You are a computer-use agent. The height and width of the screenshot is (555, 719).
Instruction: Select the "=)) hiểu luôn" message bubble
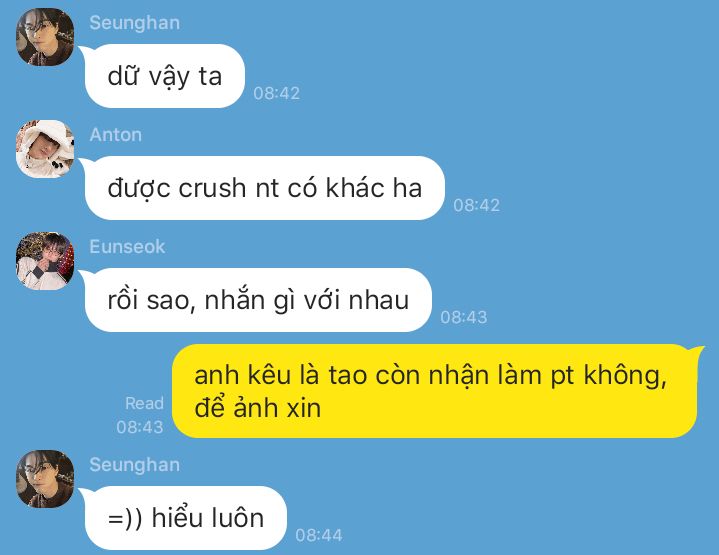coord(186,518)
